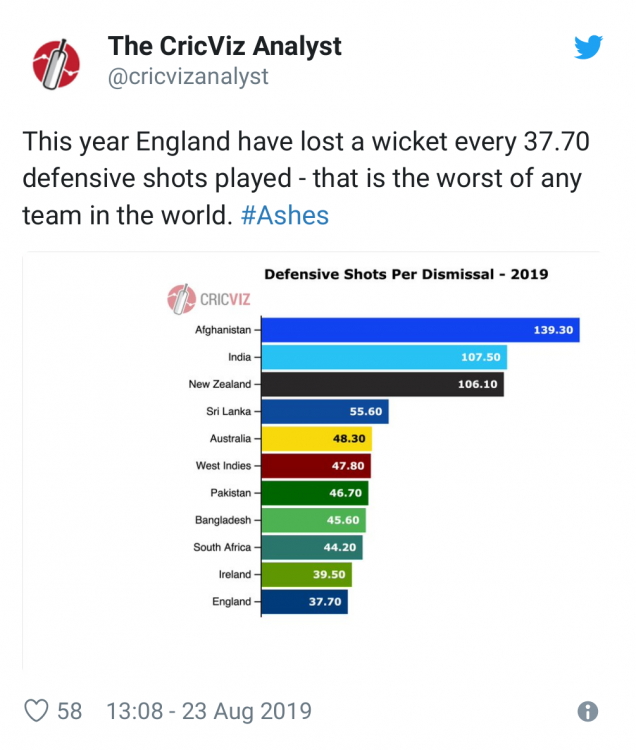The width and height of the screenshot is (636, 750).
Task: Select the Australia 48.30 yellow bar
Action: pyautogui.click(x=316, y=438)
